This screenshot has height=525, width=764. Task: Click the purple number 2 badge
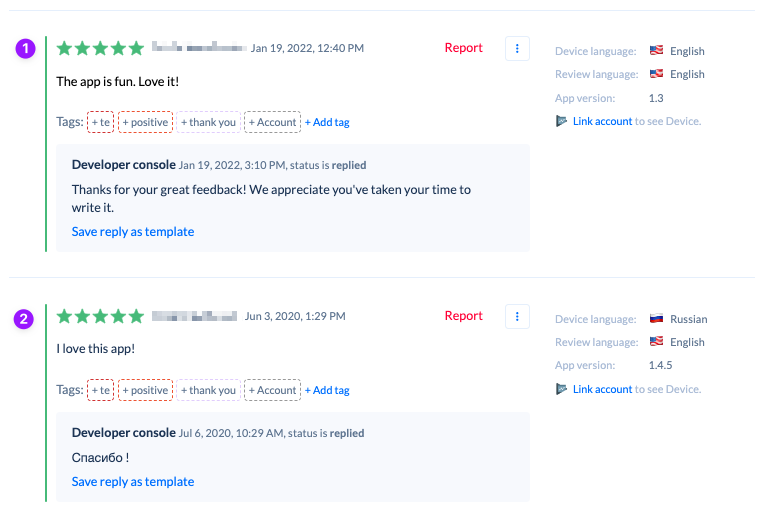(25, 319)
